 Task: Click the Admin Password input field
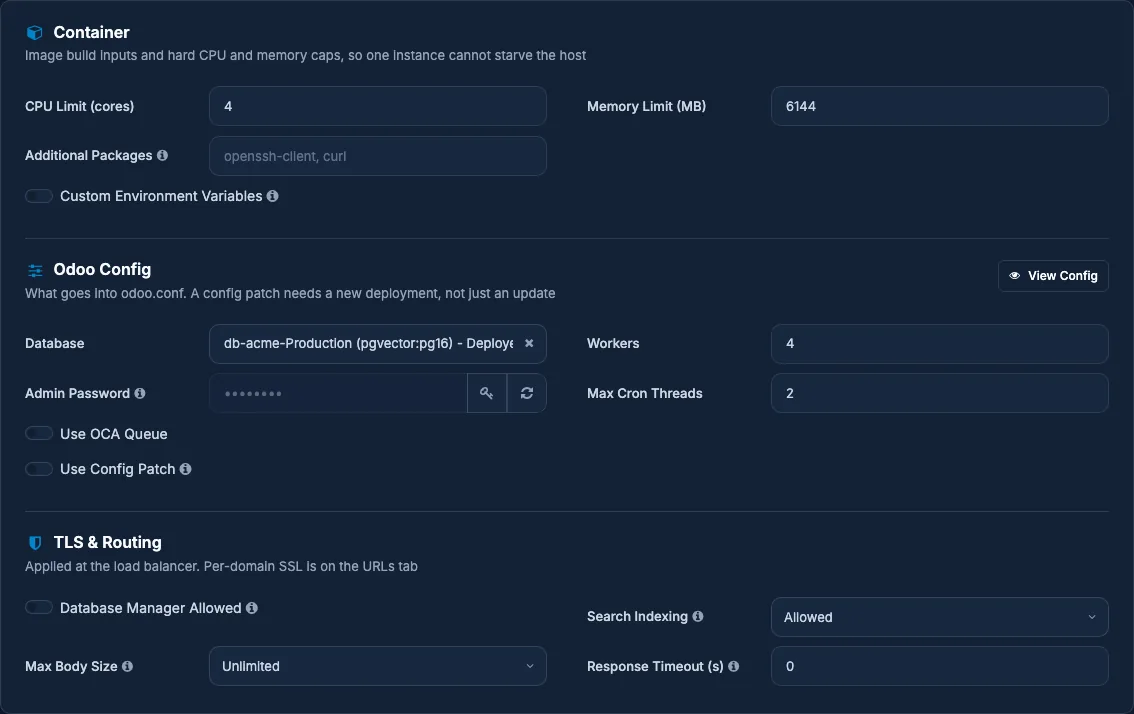coord(338,394)
